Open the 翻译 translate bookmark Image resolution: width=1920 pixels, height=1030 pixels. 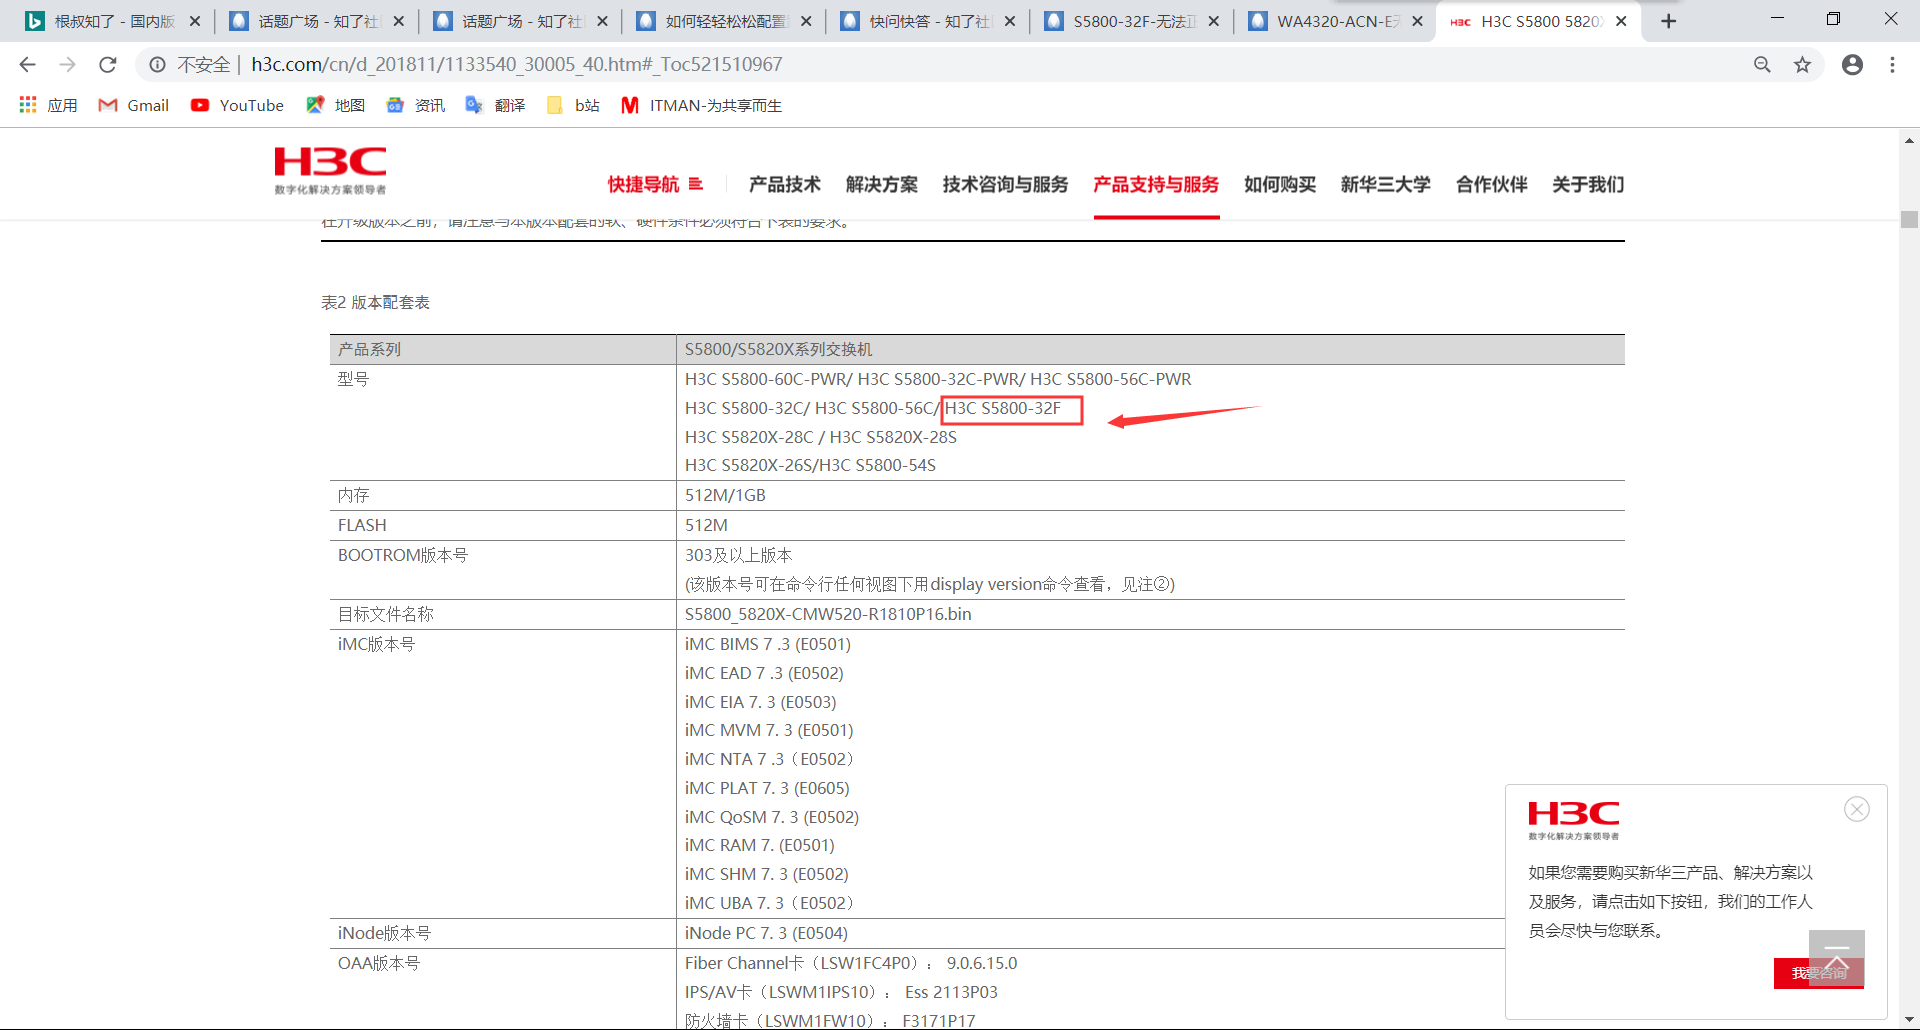(x=495, y=105)
